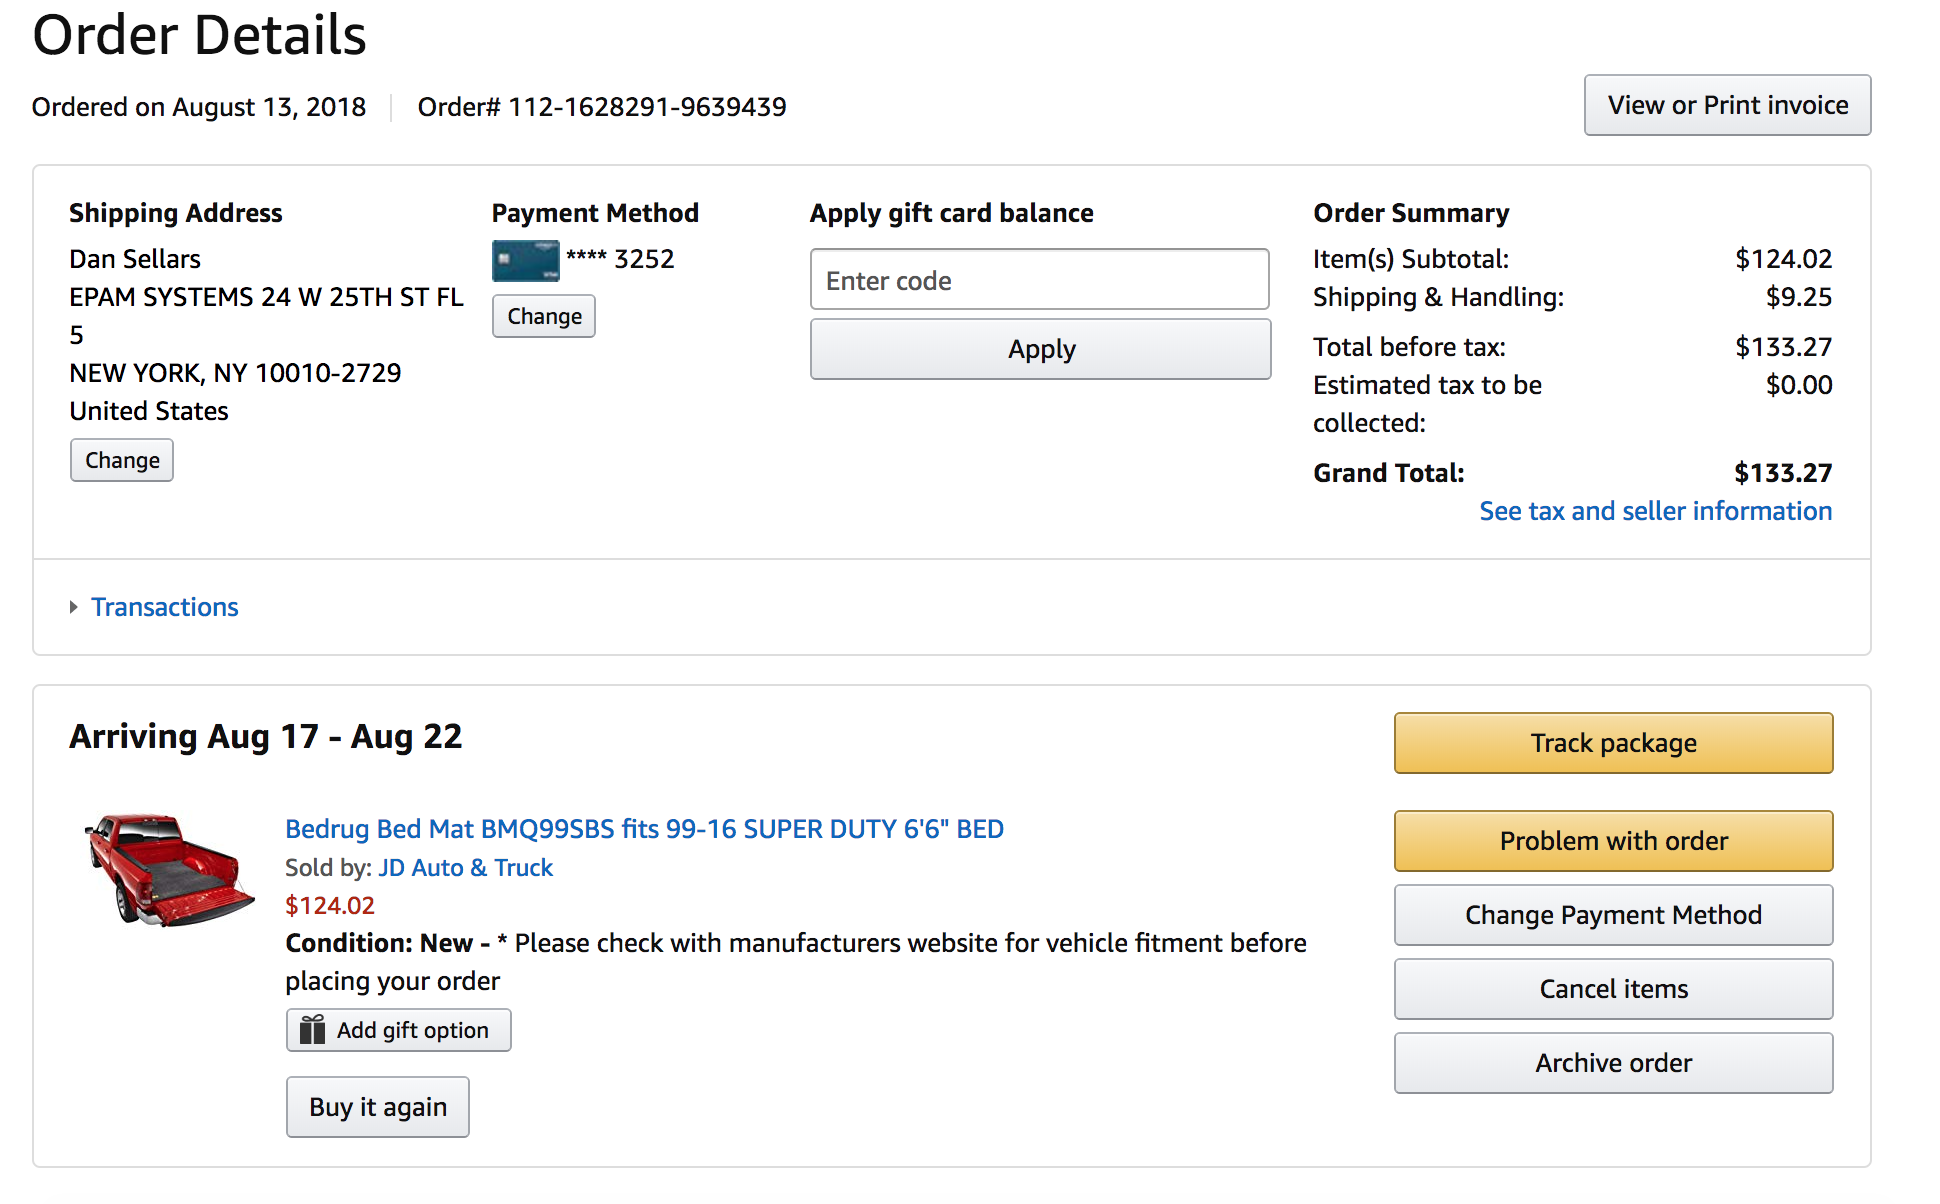Track package for this order

tap(1613, 743)
